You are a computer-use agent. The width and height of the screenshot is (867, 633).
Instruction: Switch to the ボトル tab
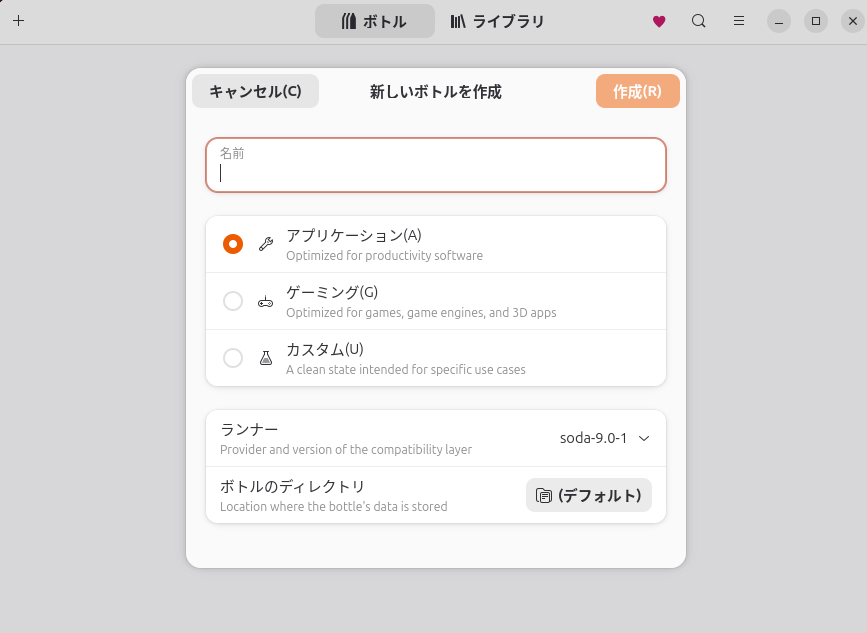point(375,21)
